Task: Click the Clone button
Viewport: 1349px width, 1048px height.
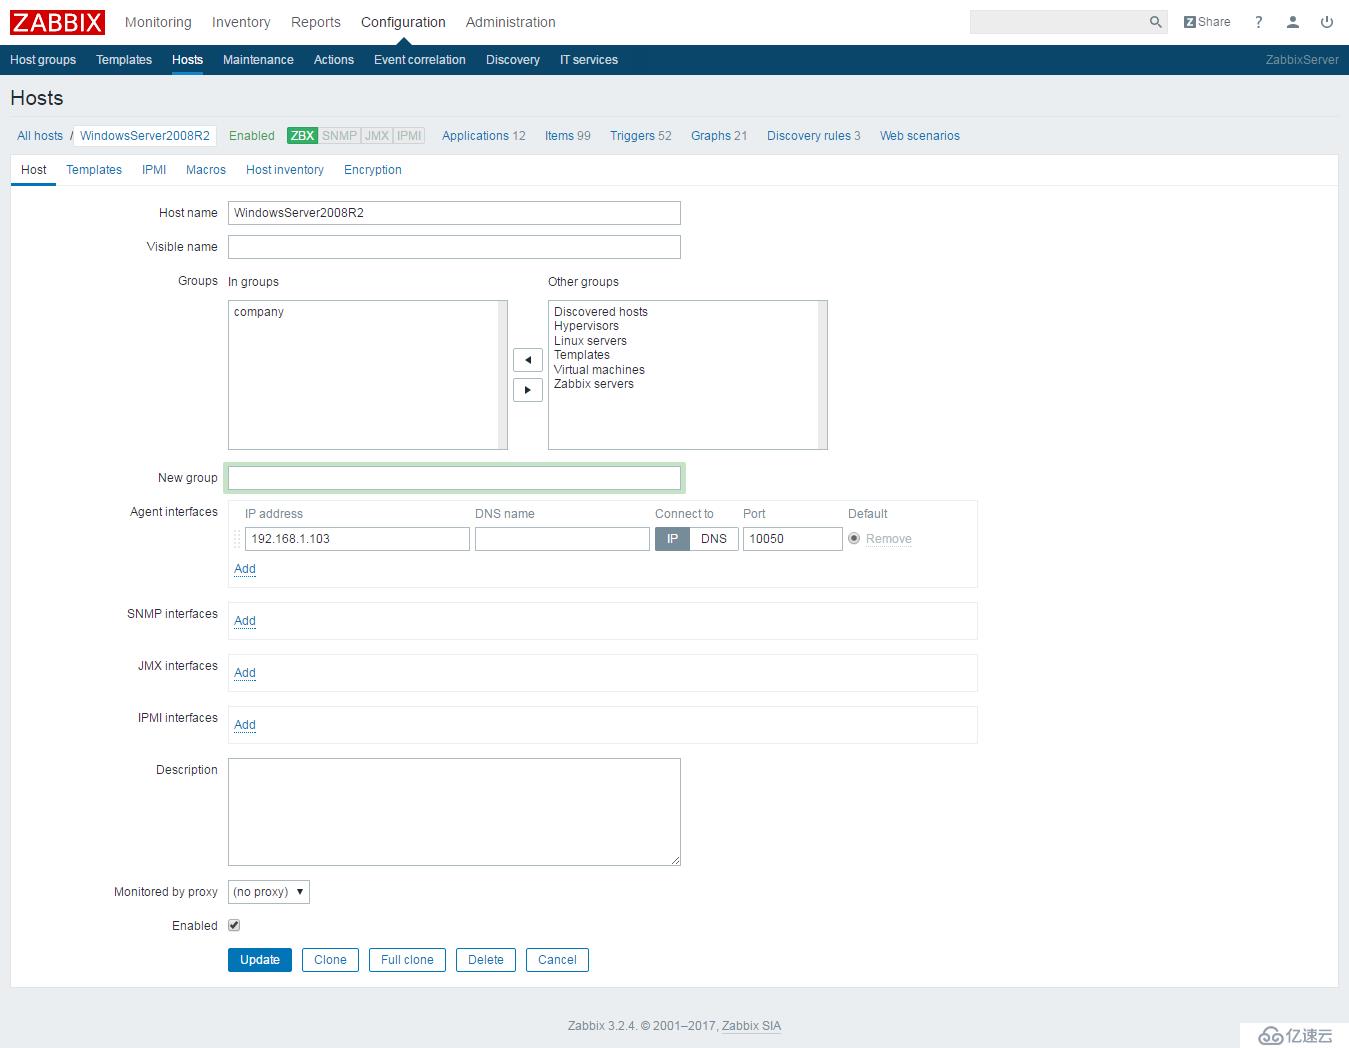Action: [330, 960]
